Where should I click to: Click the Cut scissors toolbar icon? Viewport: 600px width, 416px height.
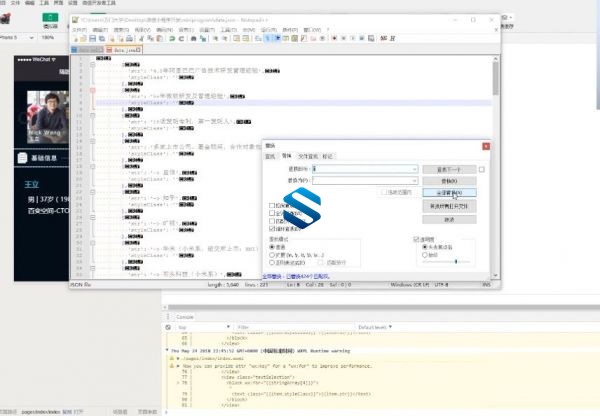pyautogui.click(x=141, y=38)
